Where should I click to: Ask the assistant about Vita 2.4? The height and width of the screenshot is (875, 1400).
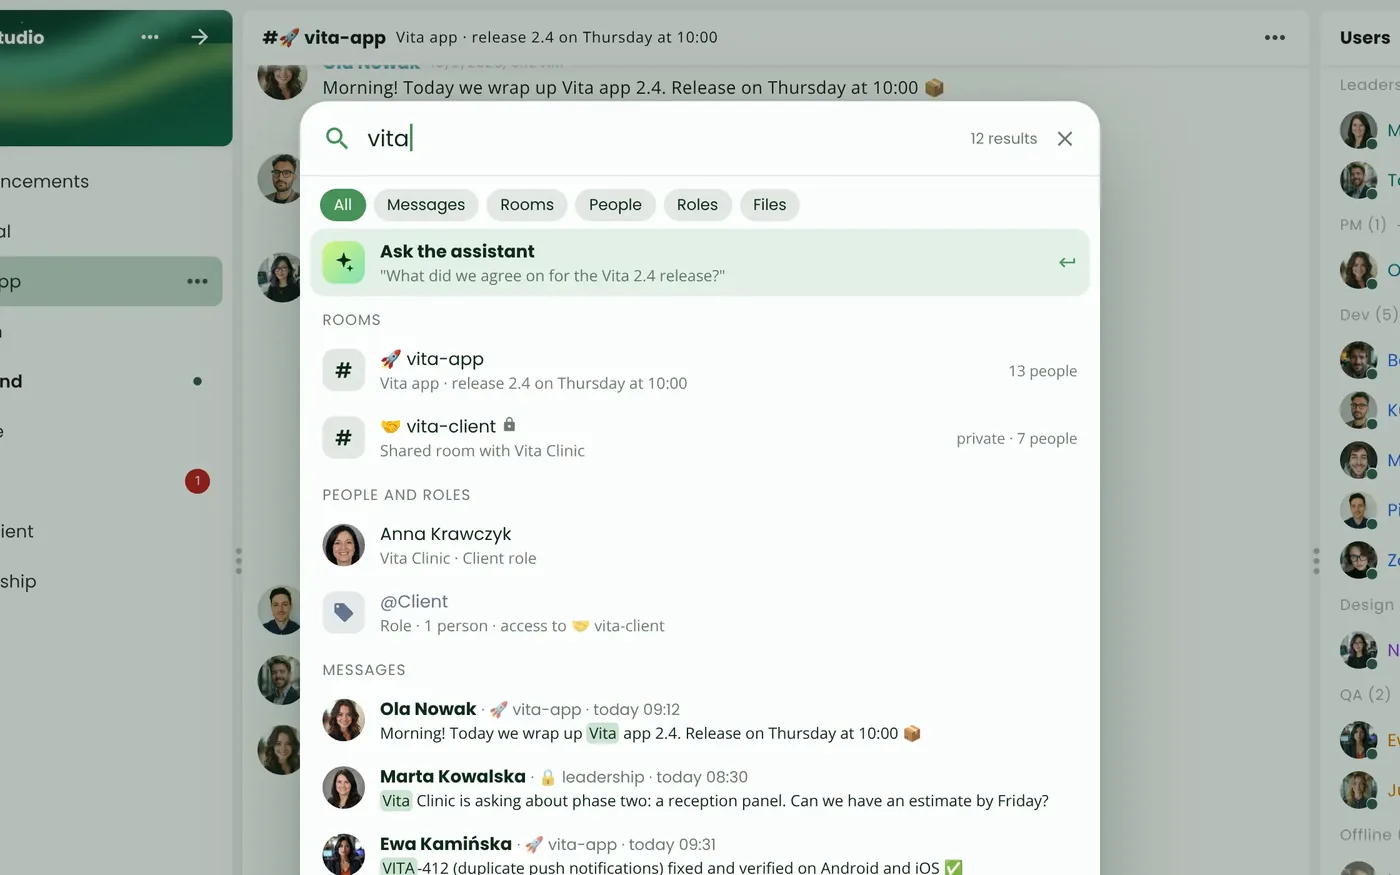pyautogui.click(x=700, y=262)
